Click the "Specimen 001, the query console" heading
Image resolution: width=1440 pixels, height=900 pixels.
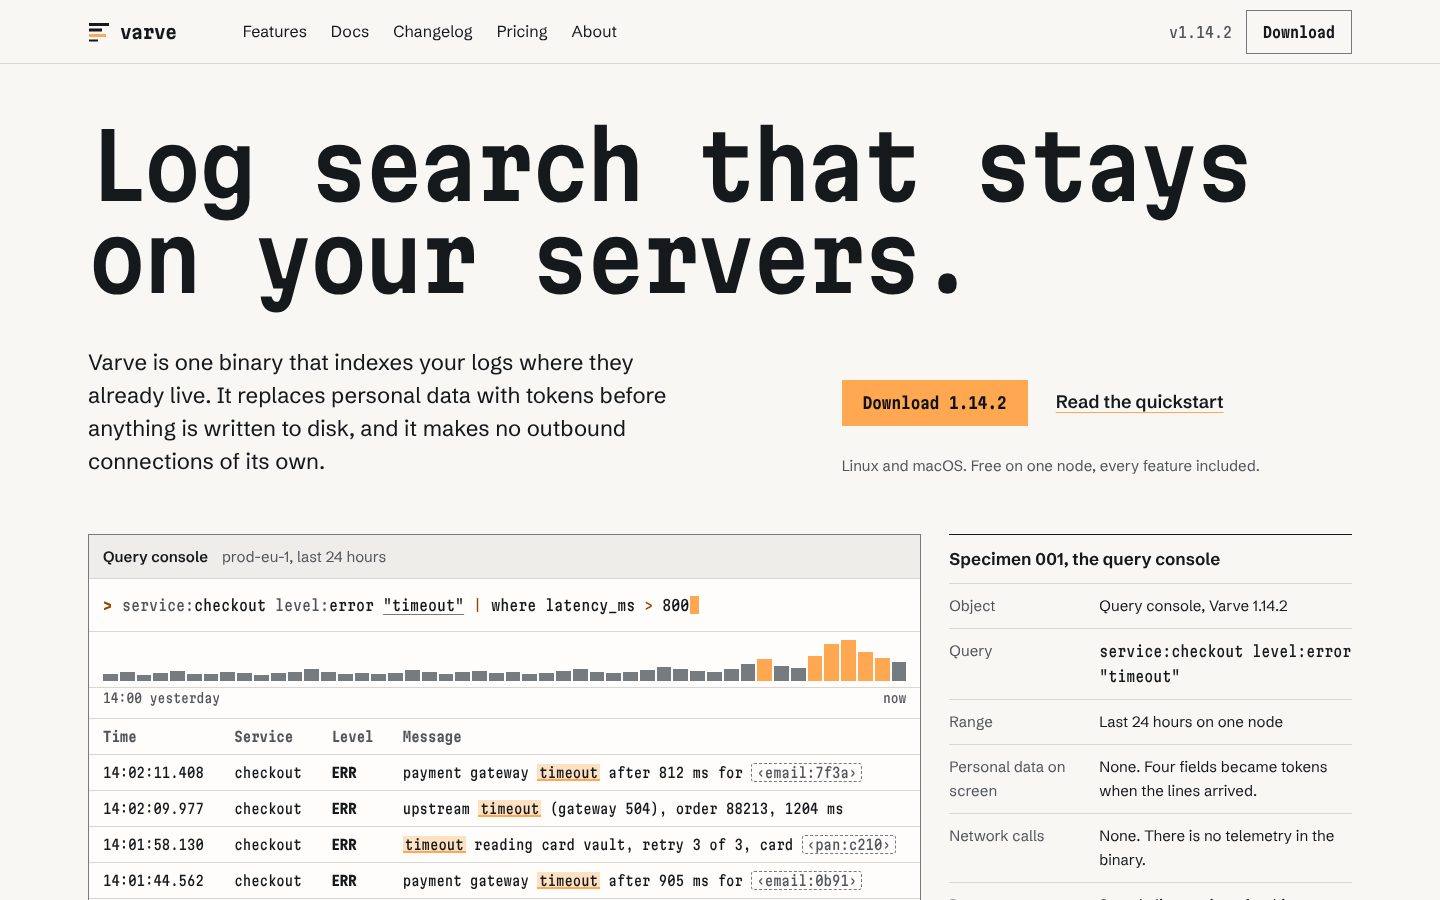point(1084,559)
